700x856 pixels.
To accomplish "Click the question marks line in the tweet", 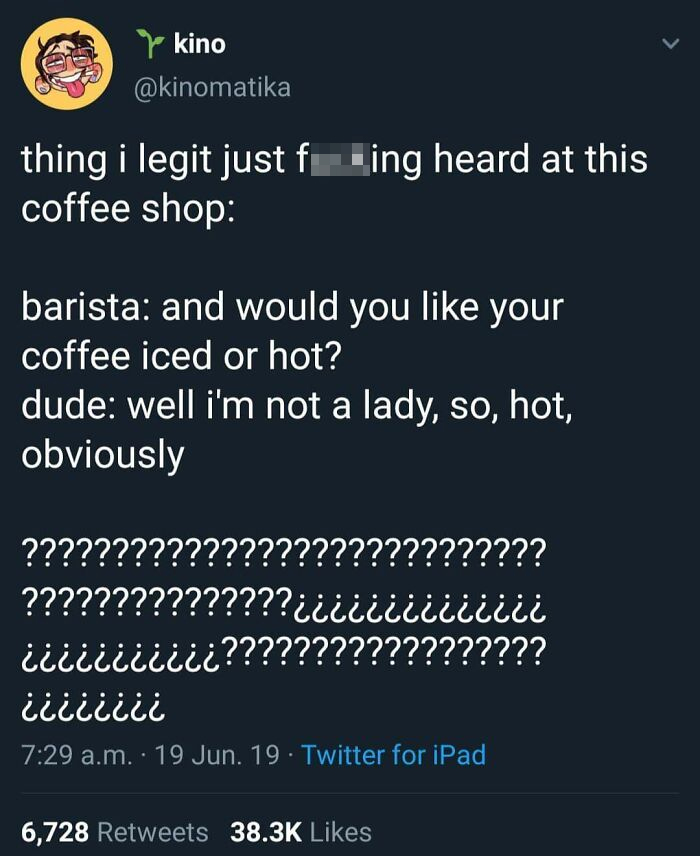I will [x=285, y=548].
